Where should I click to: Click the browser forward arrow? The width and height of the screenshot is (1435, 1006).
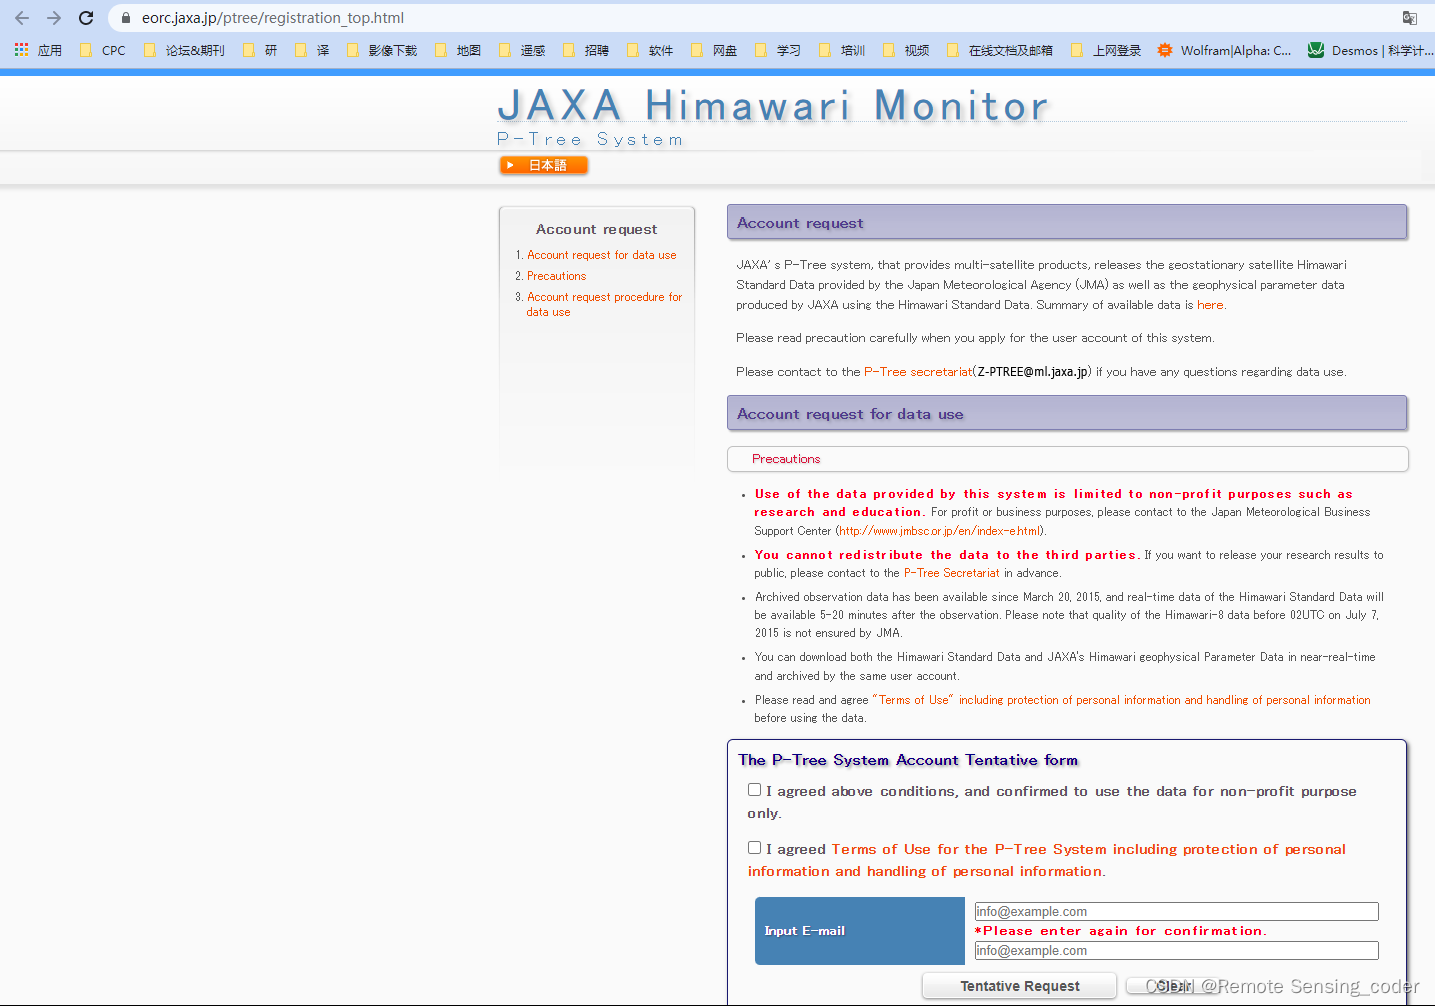pyautogui.click(x=54, y=18)
